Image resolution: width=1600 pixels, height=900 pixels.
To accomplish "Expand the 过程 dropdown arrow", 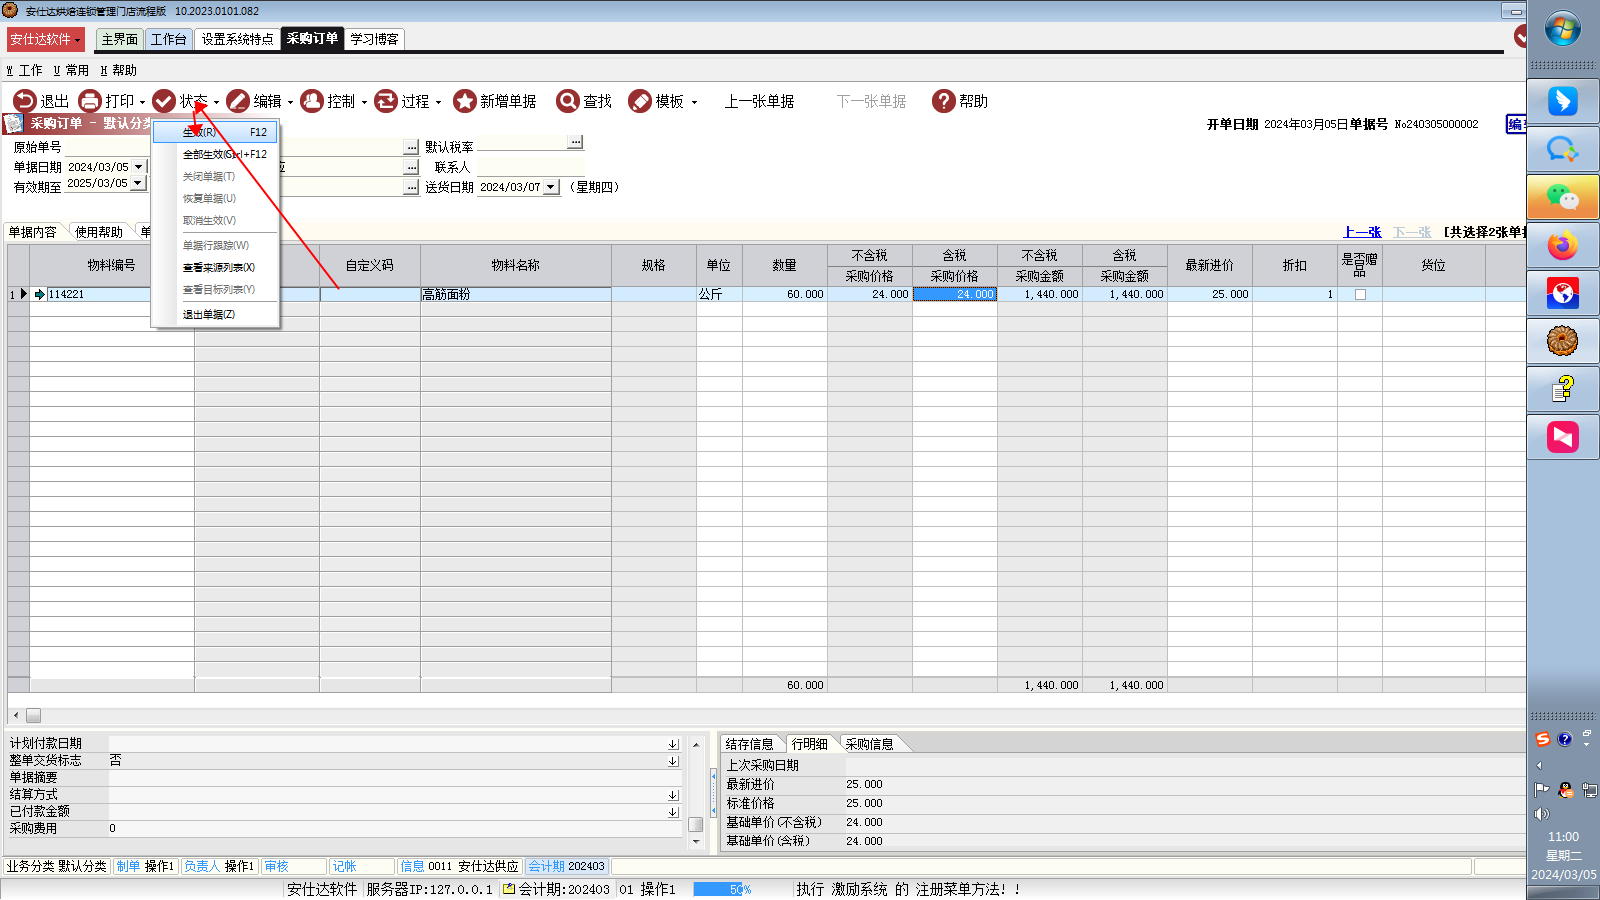I will click(x=438, y=102).
